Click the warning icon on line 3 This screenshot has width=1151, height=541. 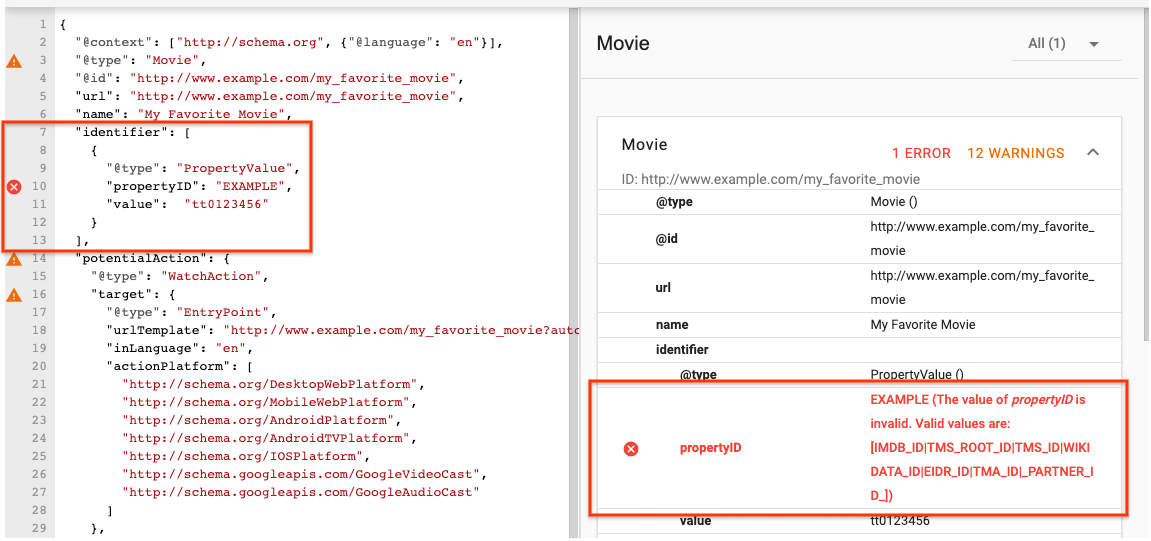click(14, 61)
